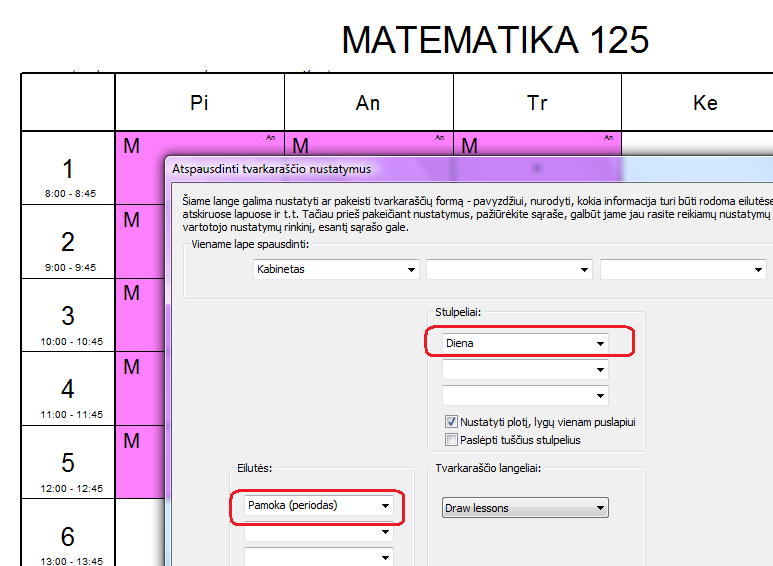Select period 2 row header (9:00 - 9:45)
Image resolution: width=773 pixels, height=566 pixels.
[68, 249]
